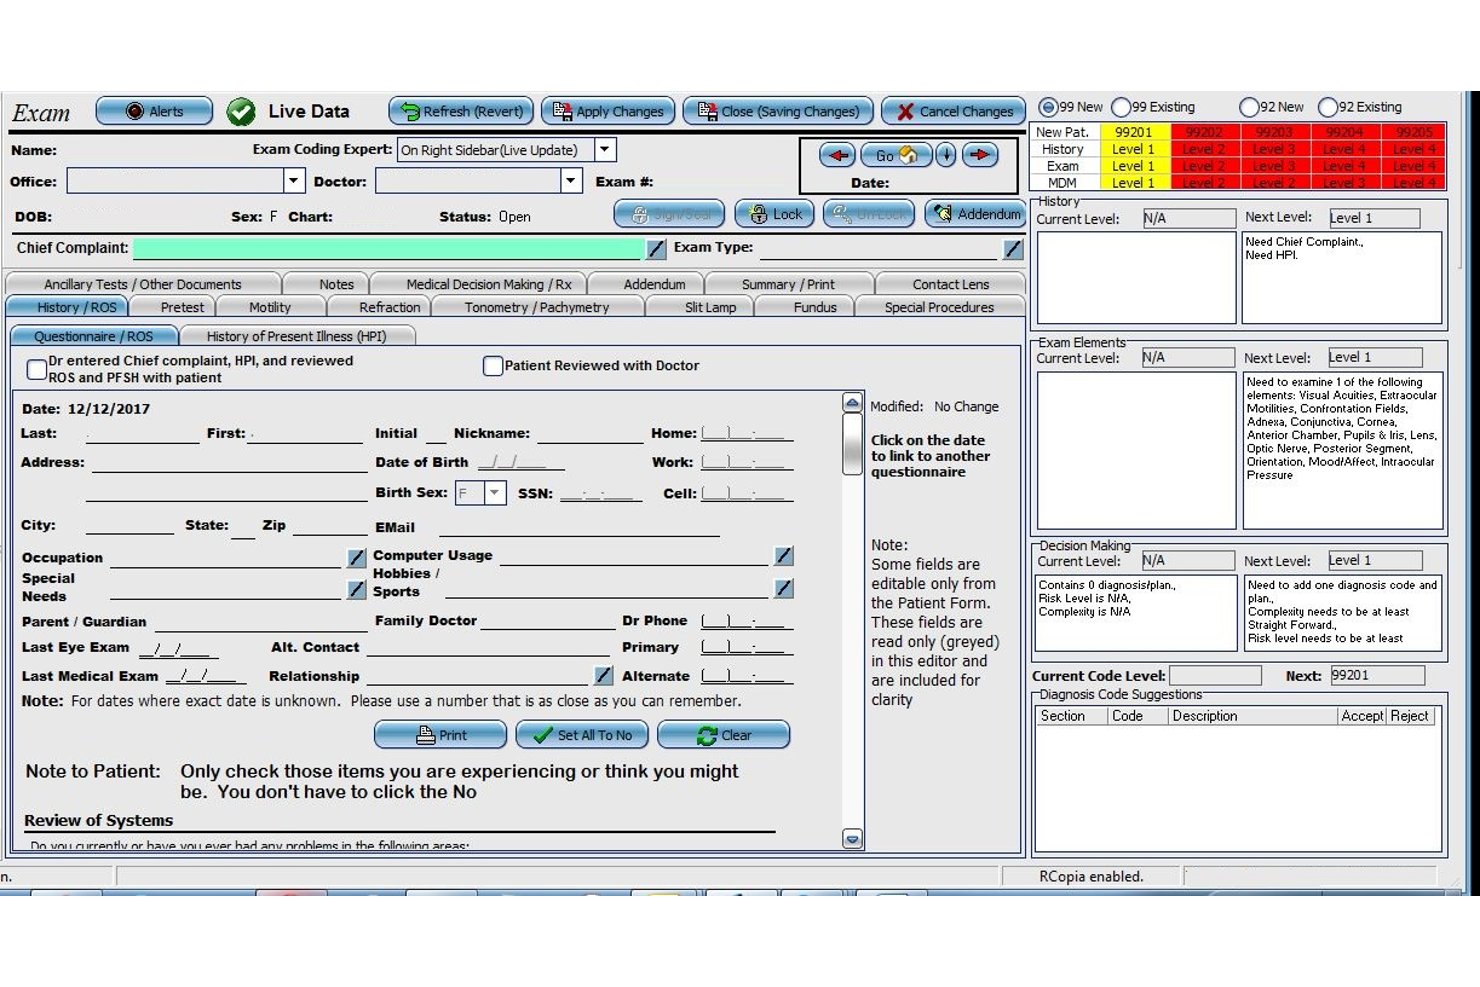
Task: Click the edit pencil for Relationship
Action: click(x=603, y=676)
